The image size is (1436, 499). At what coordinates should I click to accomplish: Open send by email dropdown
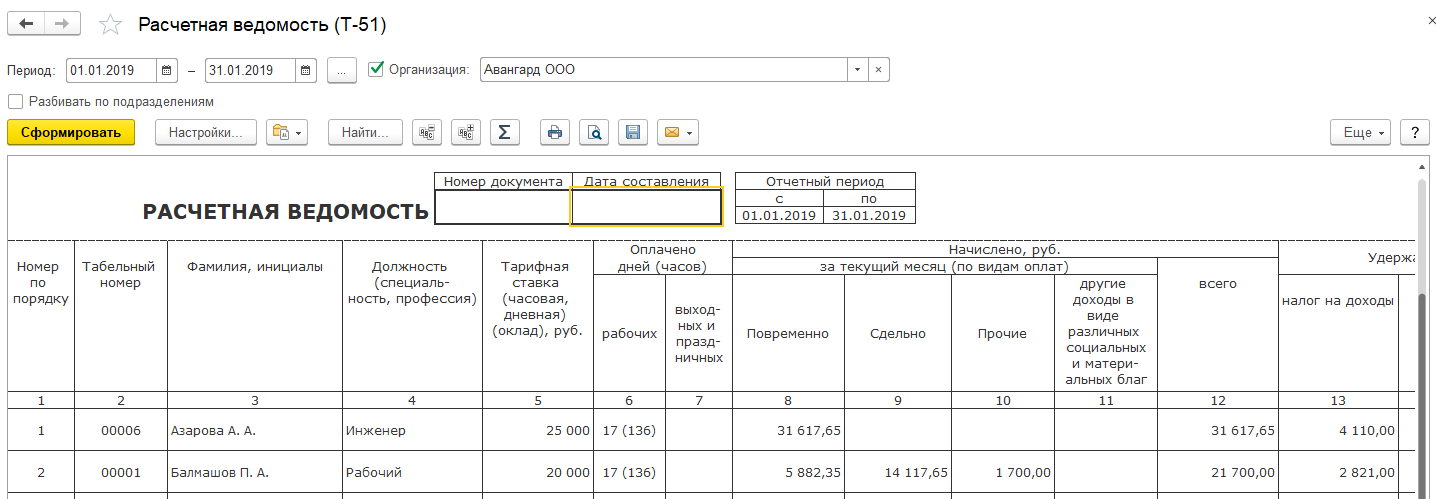(676, 132)
